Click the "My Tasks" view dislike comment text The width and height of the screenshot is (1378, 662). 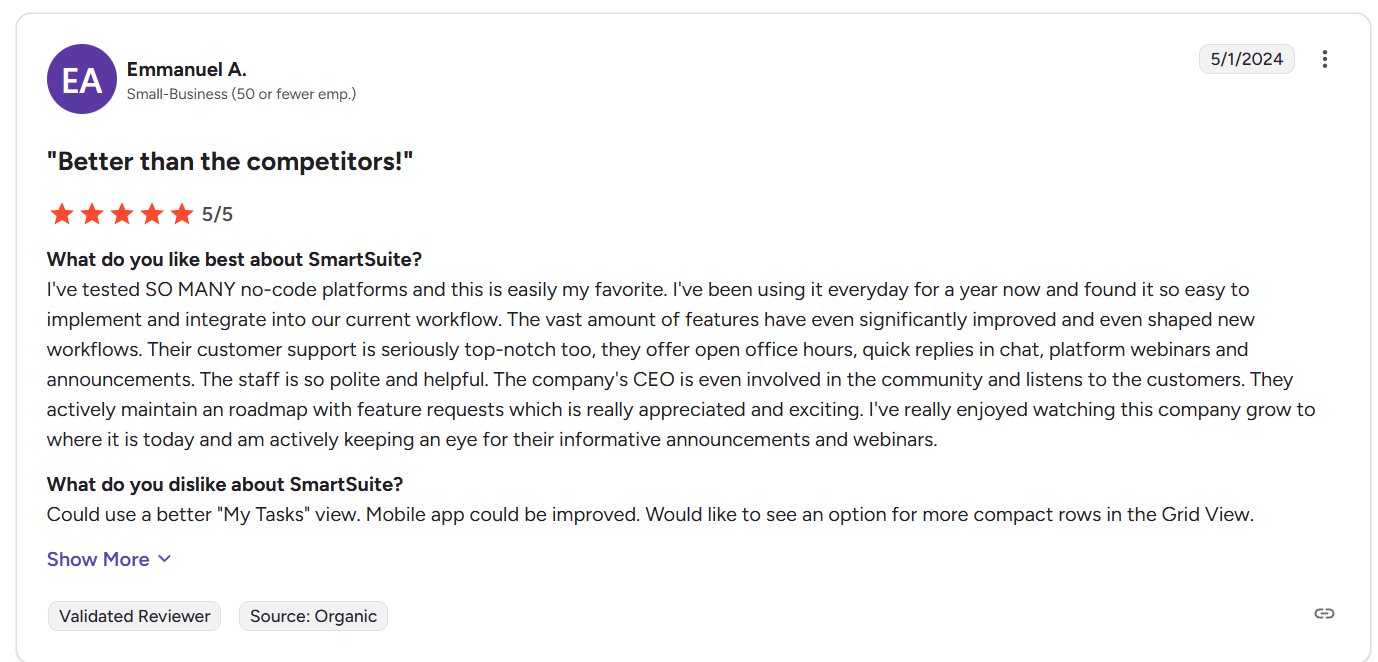650,515
